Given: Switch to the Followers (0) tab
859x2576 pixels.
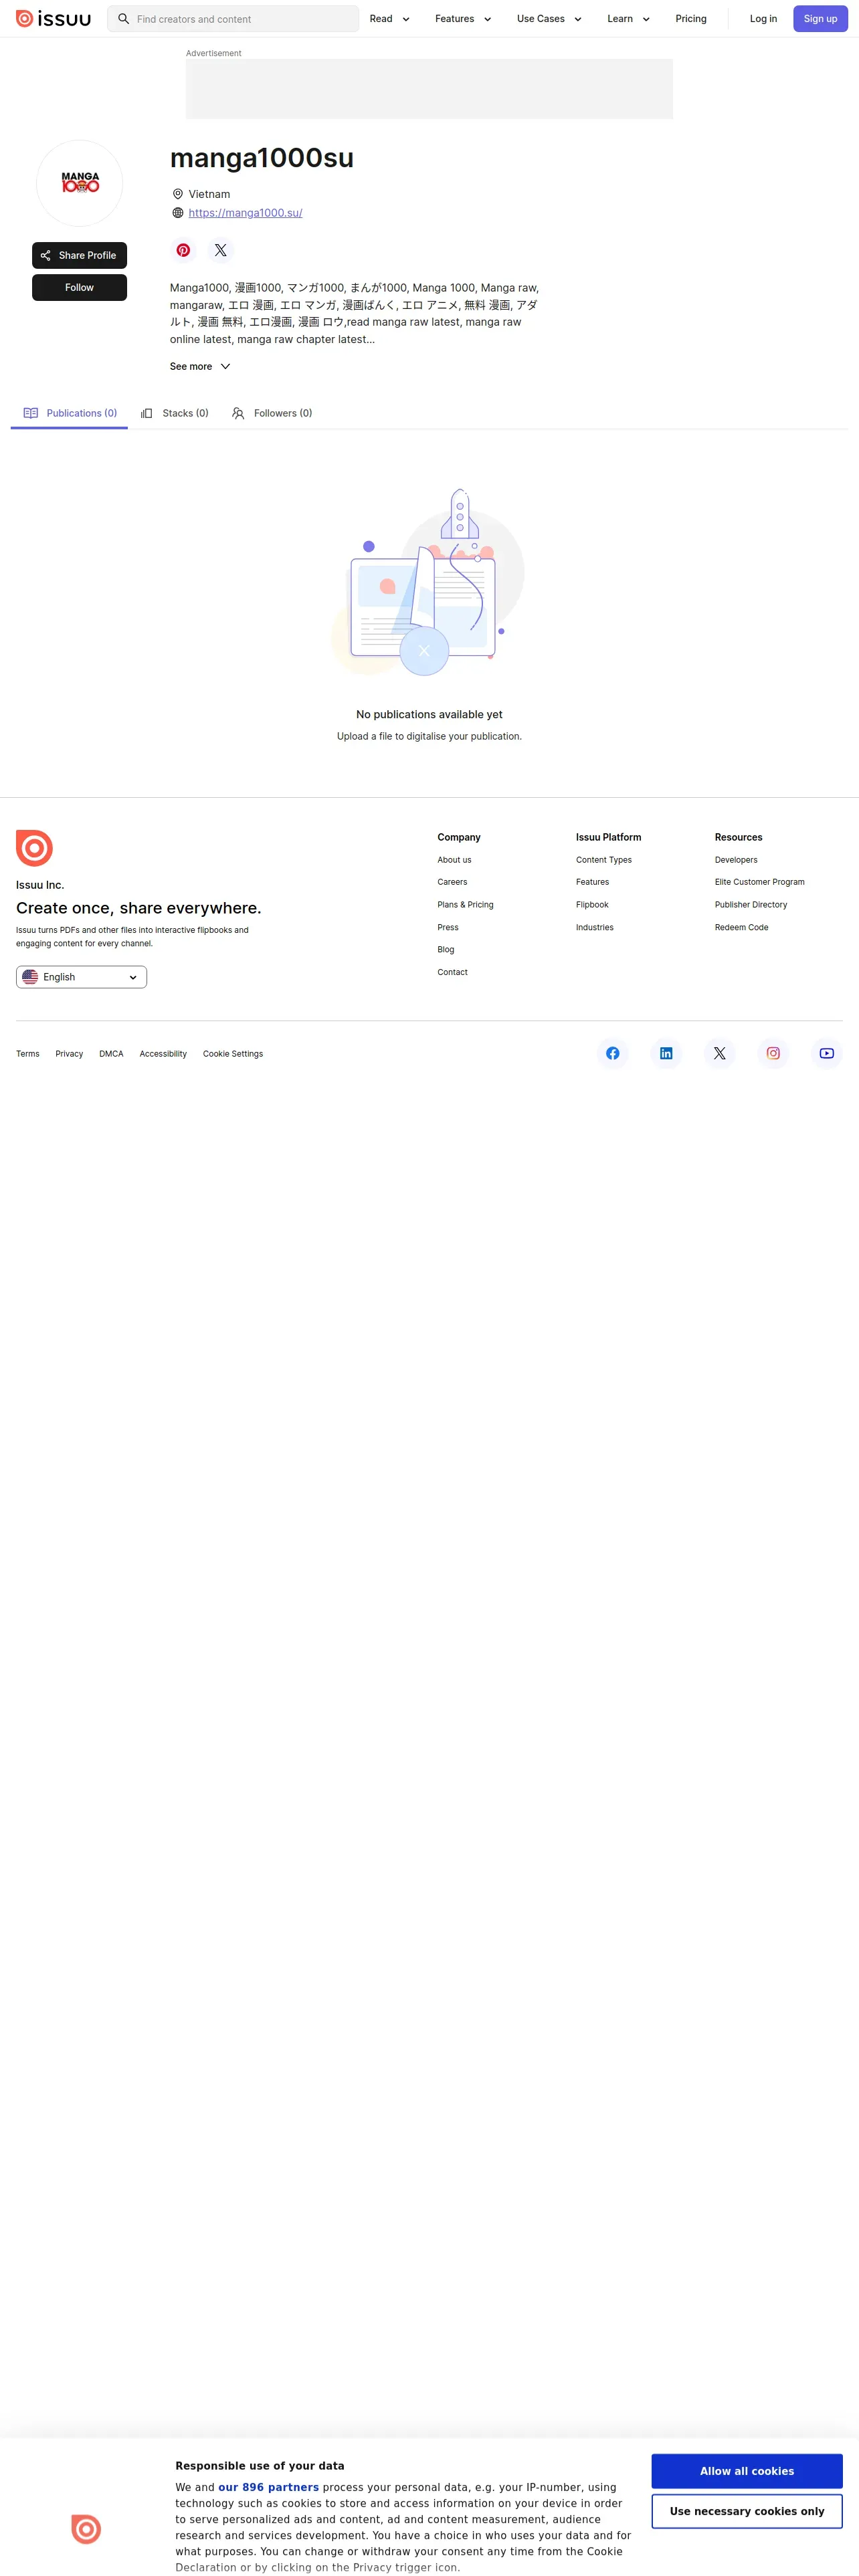Looking at the screenshot, I should coord(272,413).
